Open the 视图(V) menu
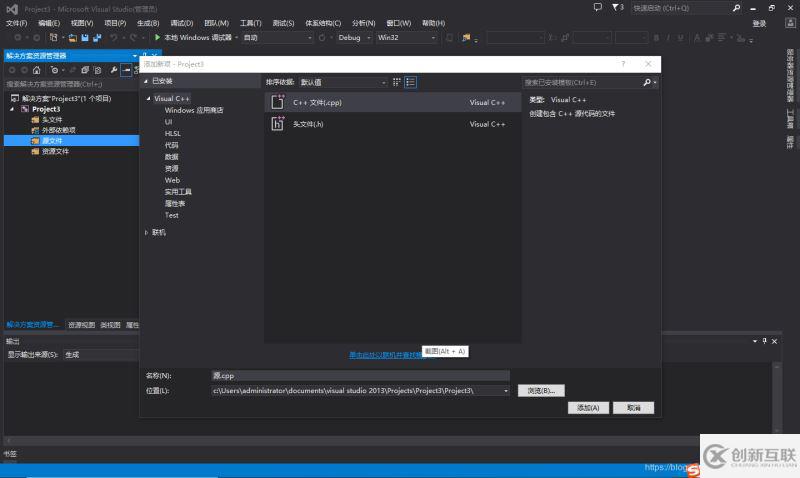 point(82,23)
